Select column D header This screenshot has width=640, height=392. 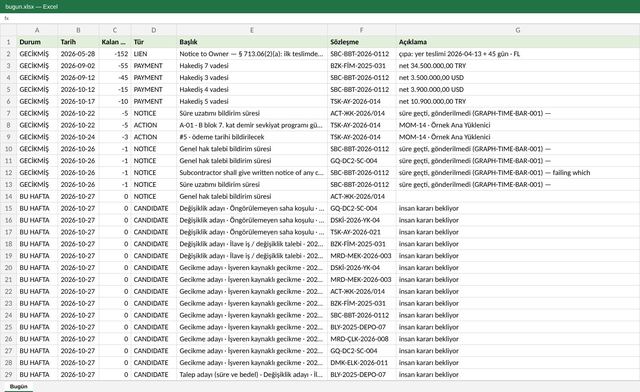click(154, 30)
